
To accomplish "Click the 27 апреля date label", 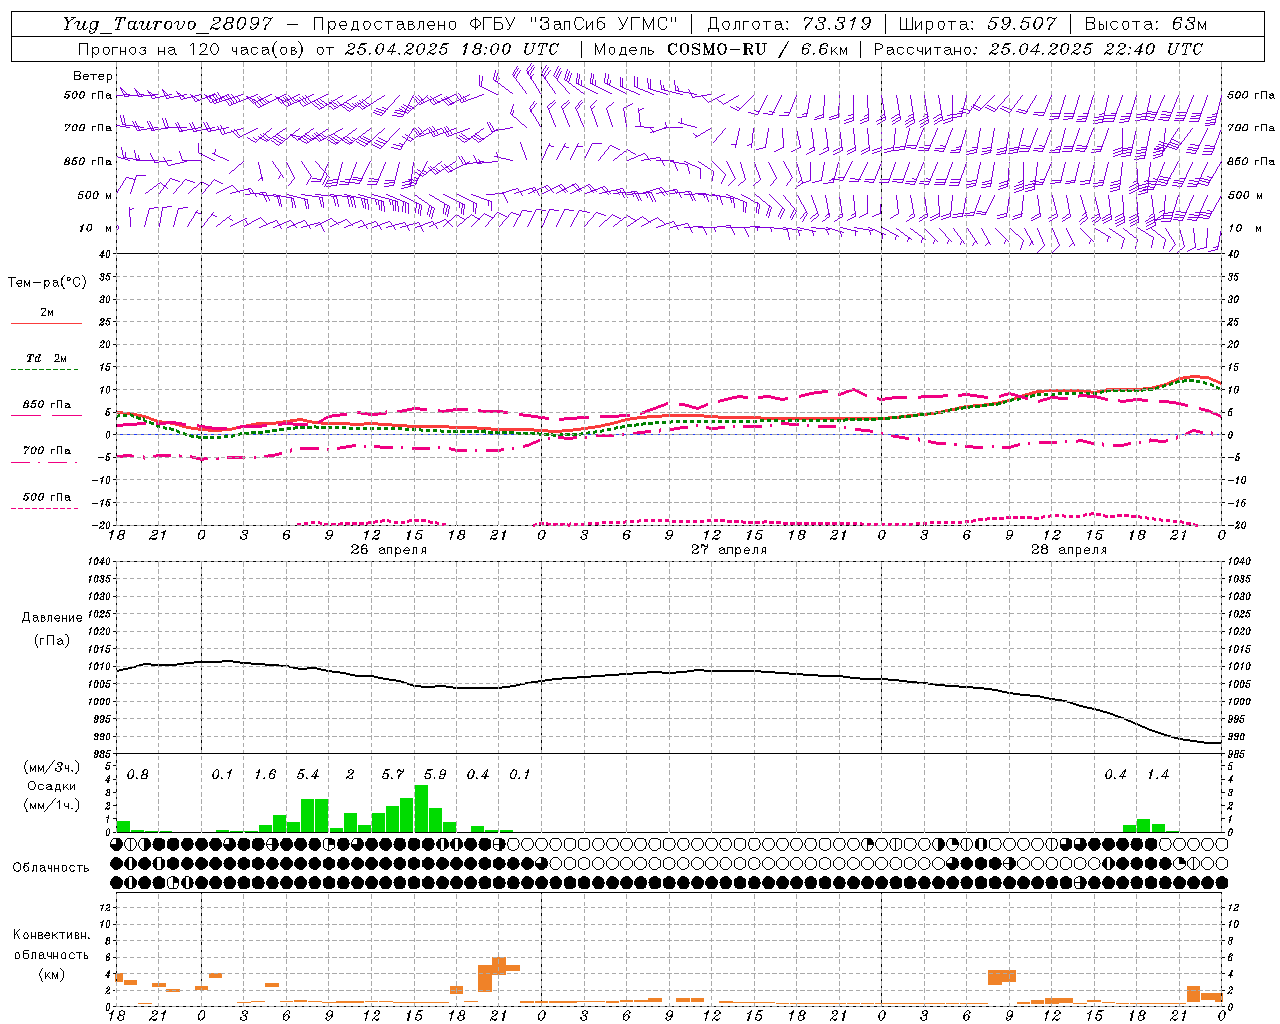I will pyautogui.click(x=729, y=550).
